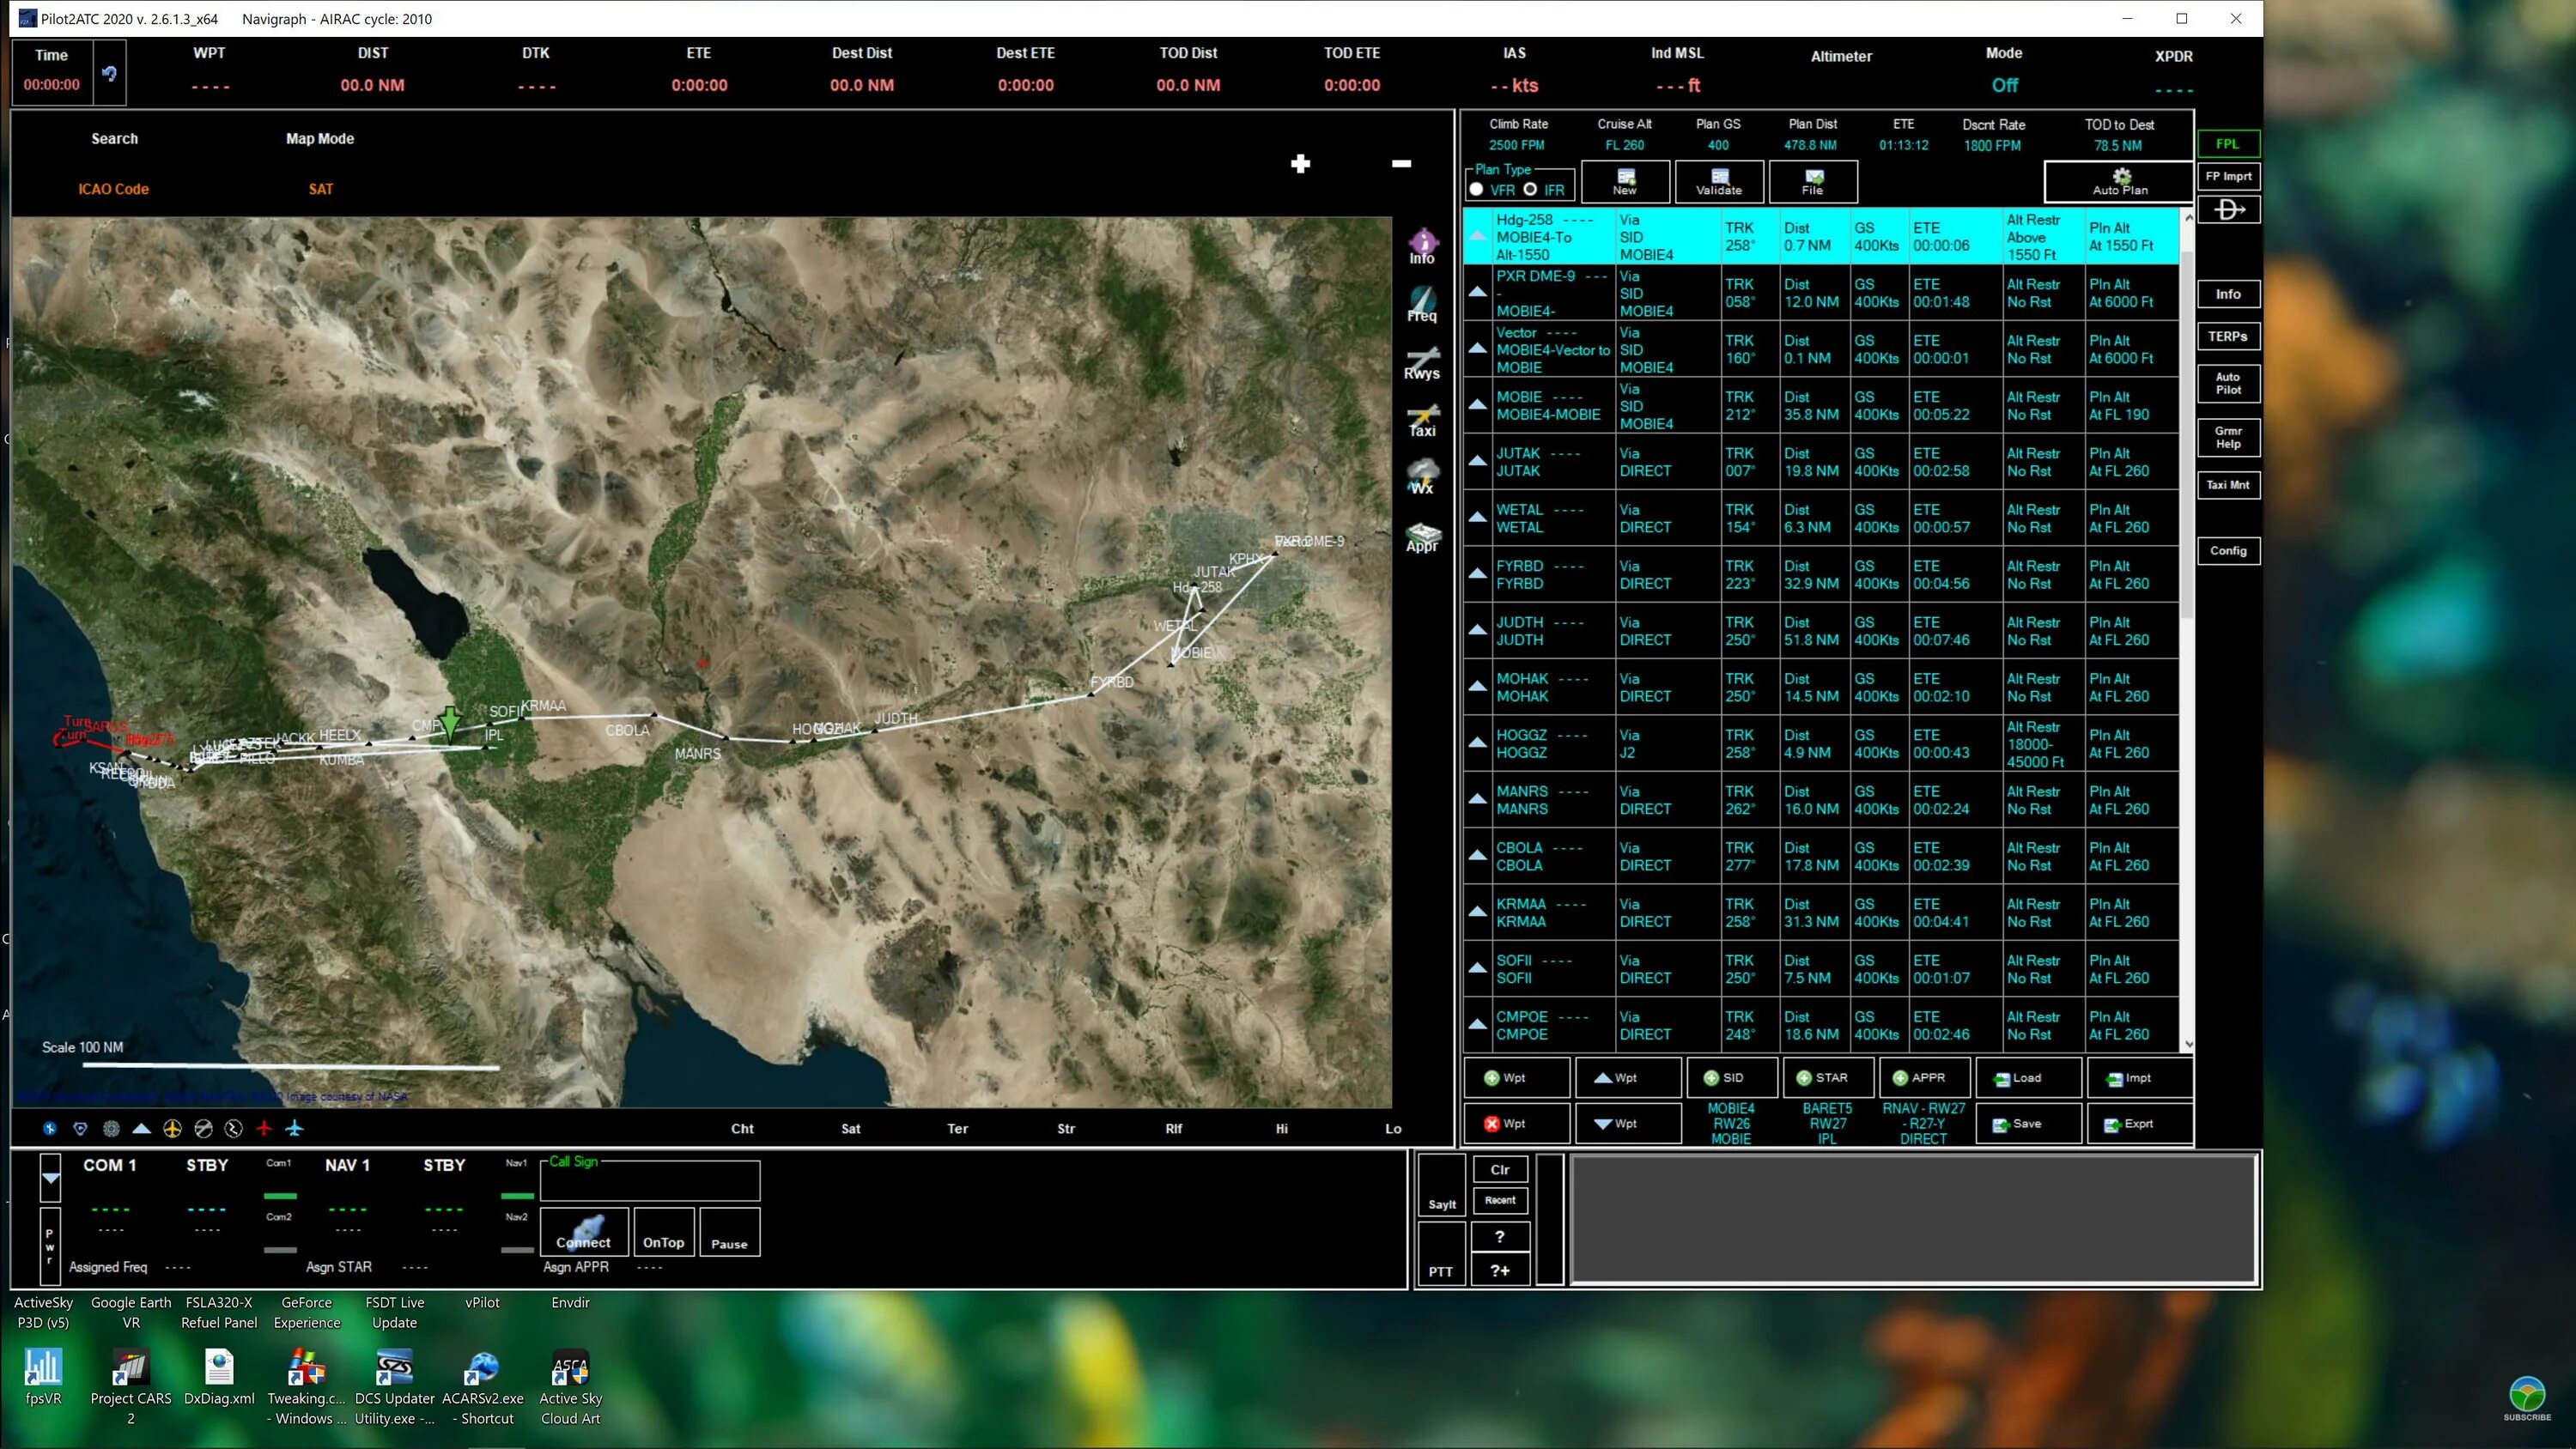
Task: Add waypoint with green plus Wpt
Action: 1516,1078
